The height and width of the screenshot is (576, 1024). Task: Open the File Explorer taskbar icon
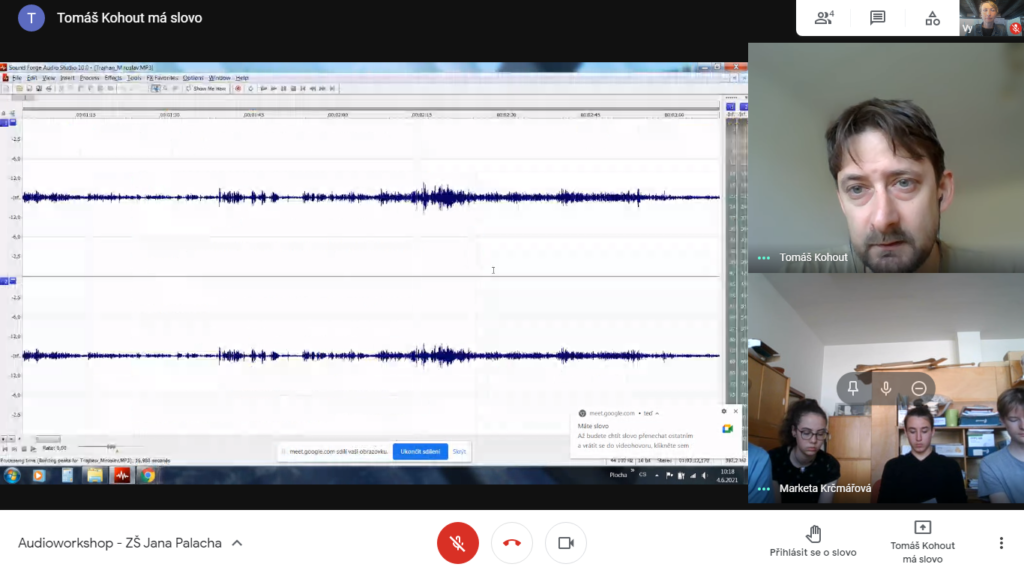click(x=95, y=475)
